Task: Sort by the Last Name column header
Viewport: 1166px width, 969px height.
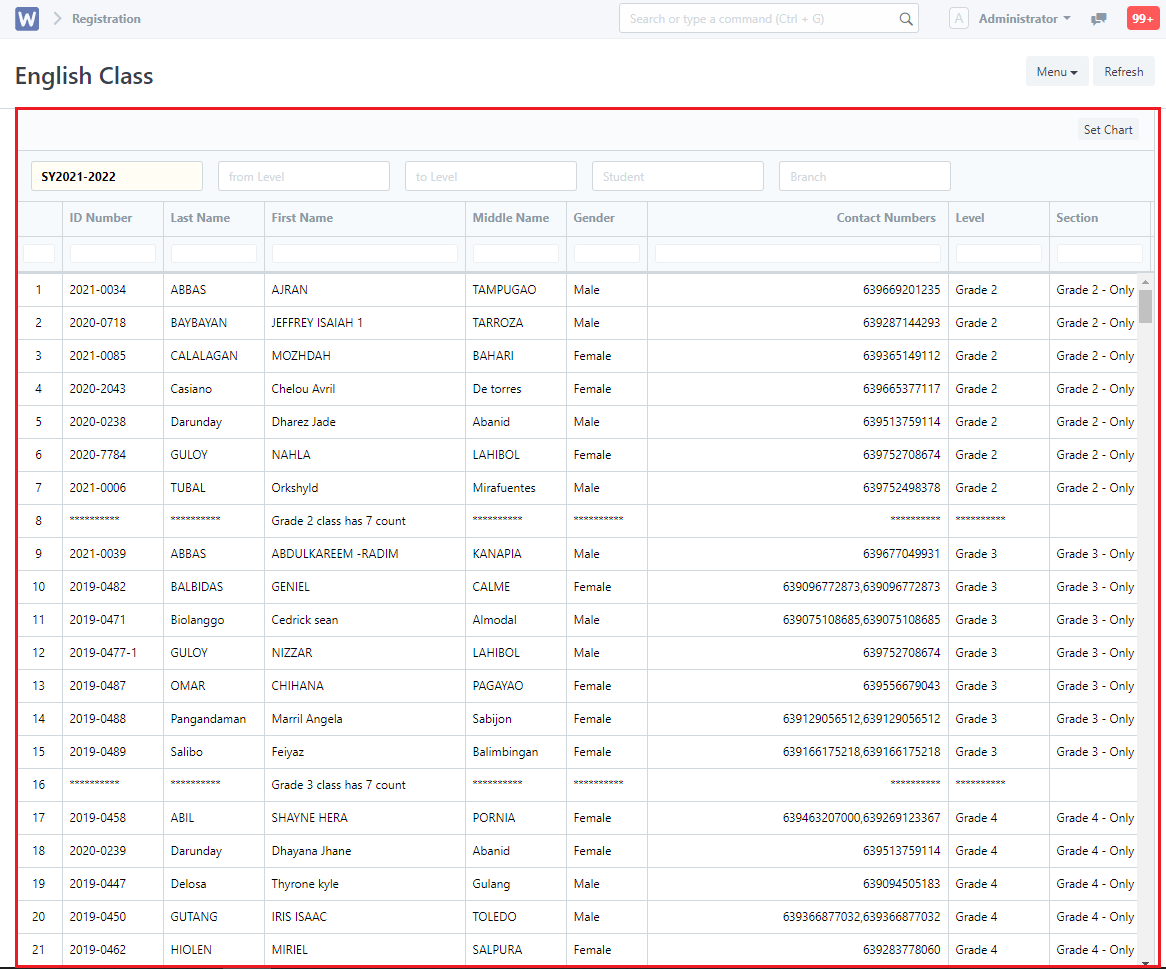Action: [213, 218]
